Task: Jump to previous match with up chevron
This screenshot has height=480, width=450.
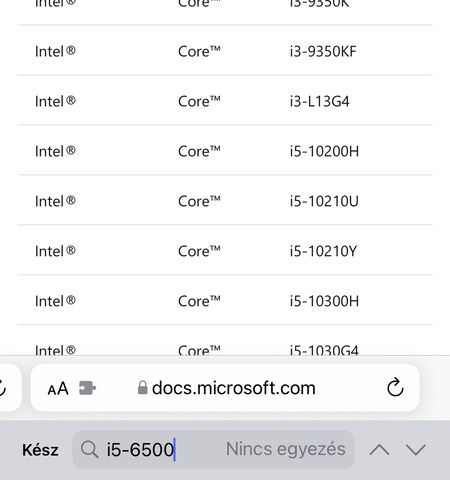Action: 379,450
